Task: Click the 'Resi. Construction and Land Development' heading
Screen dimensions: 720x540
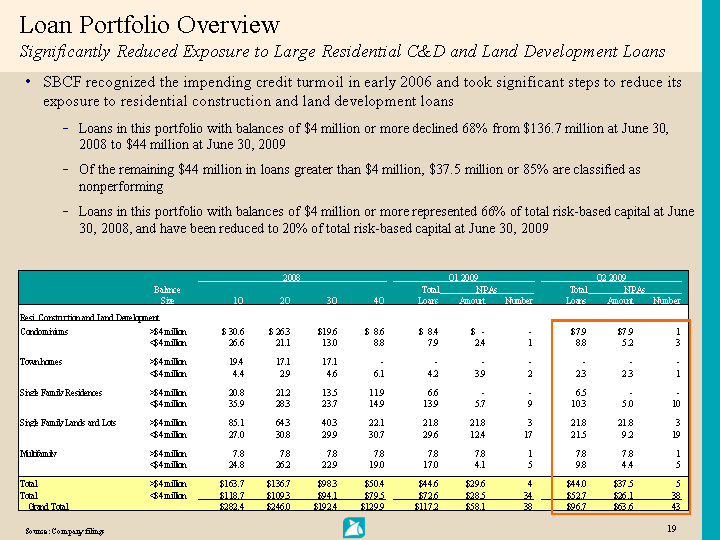Action: 89,317
